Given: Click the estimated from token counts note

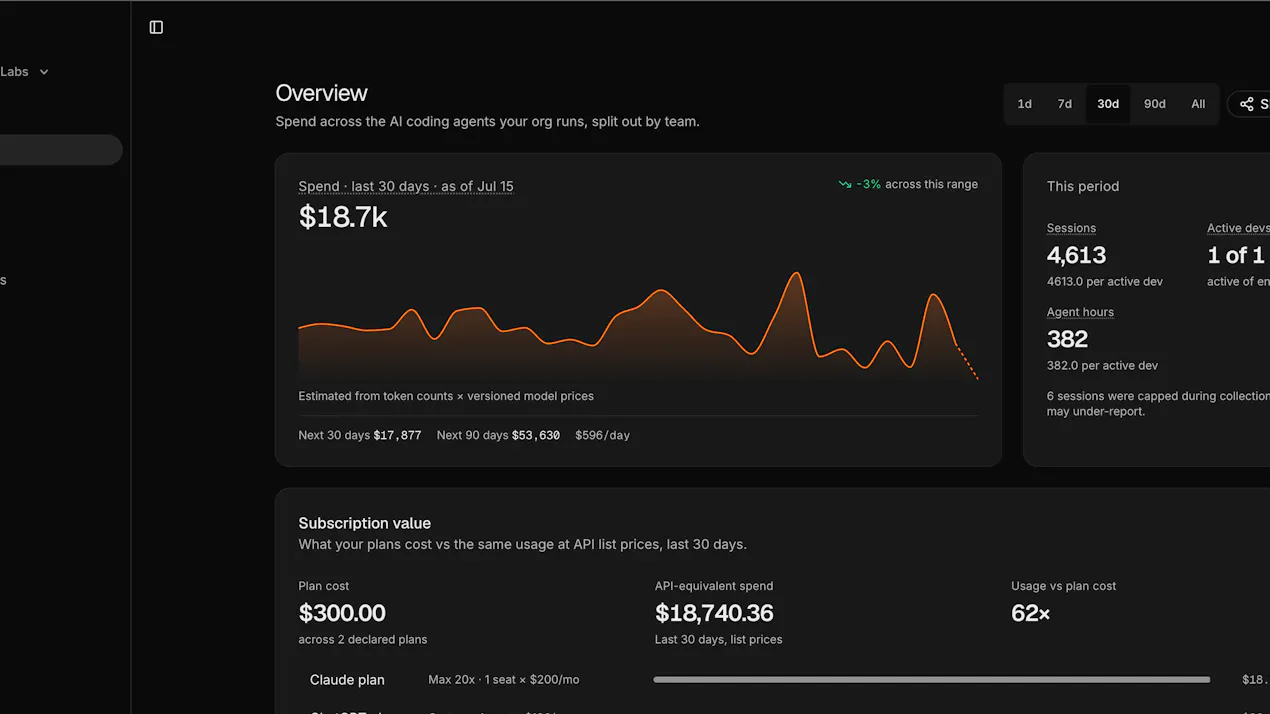Looking at the screenshot, I should [446, 396].
